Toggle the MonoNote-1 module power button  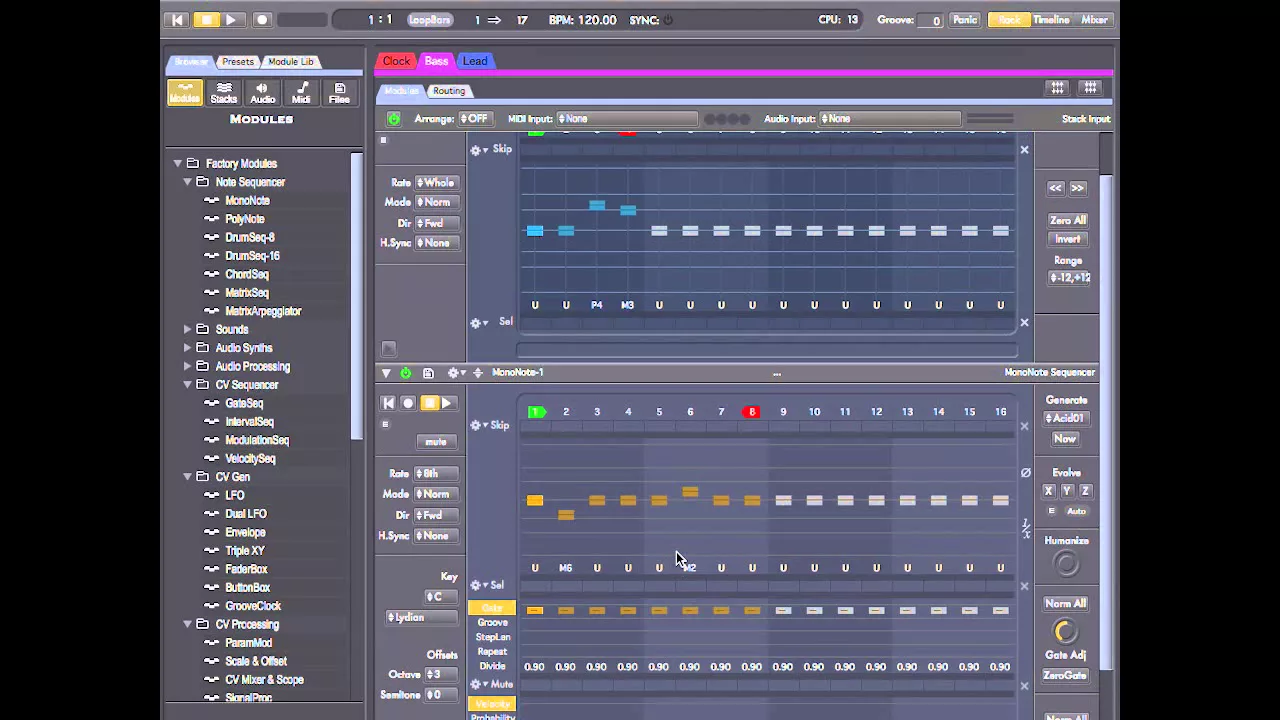click(x=405, y=373)
